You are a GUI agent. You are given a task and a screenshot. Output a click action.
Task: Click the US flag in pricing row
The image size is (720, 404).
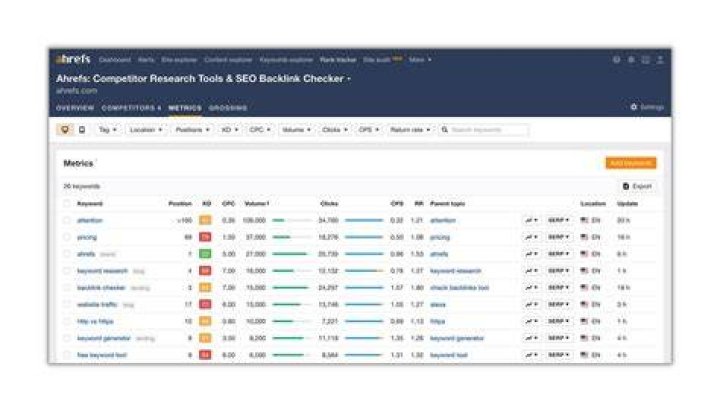[x=584, y=237]
